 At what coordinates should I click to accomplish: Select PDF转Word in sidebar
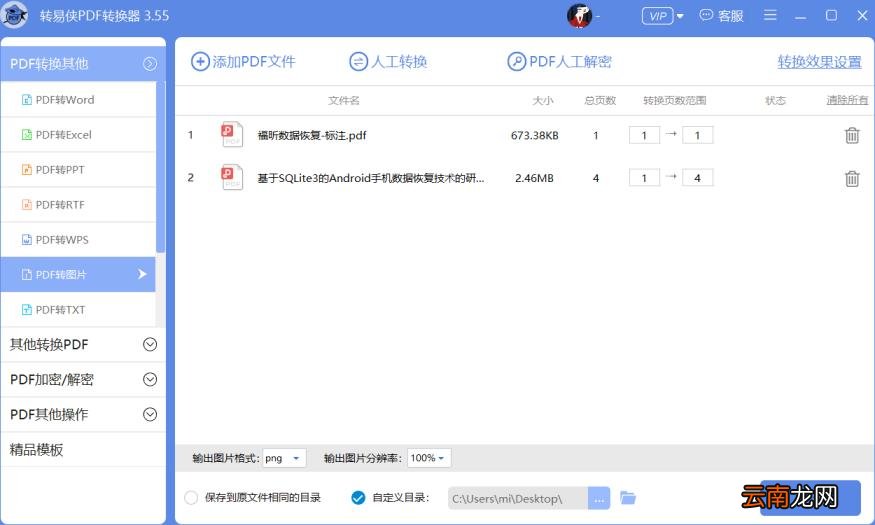pyautogui.click(x=78, y=100)
